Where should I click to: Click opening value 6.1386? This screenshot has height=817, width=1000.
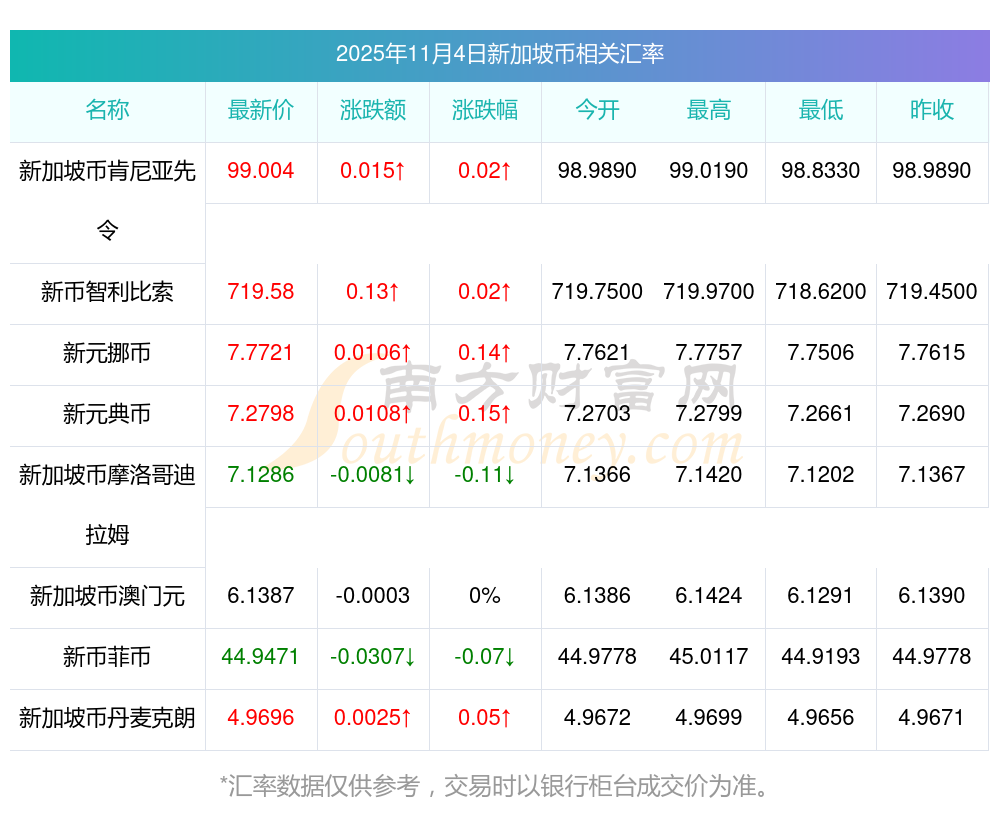pyautogui.click(x=597, y=596)
